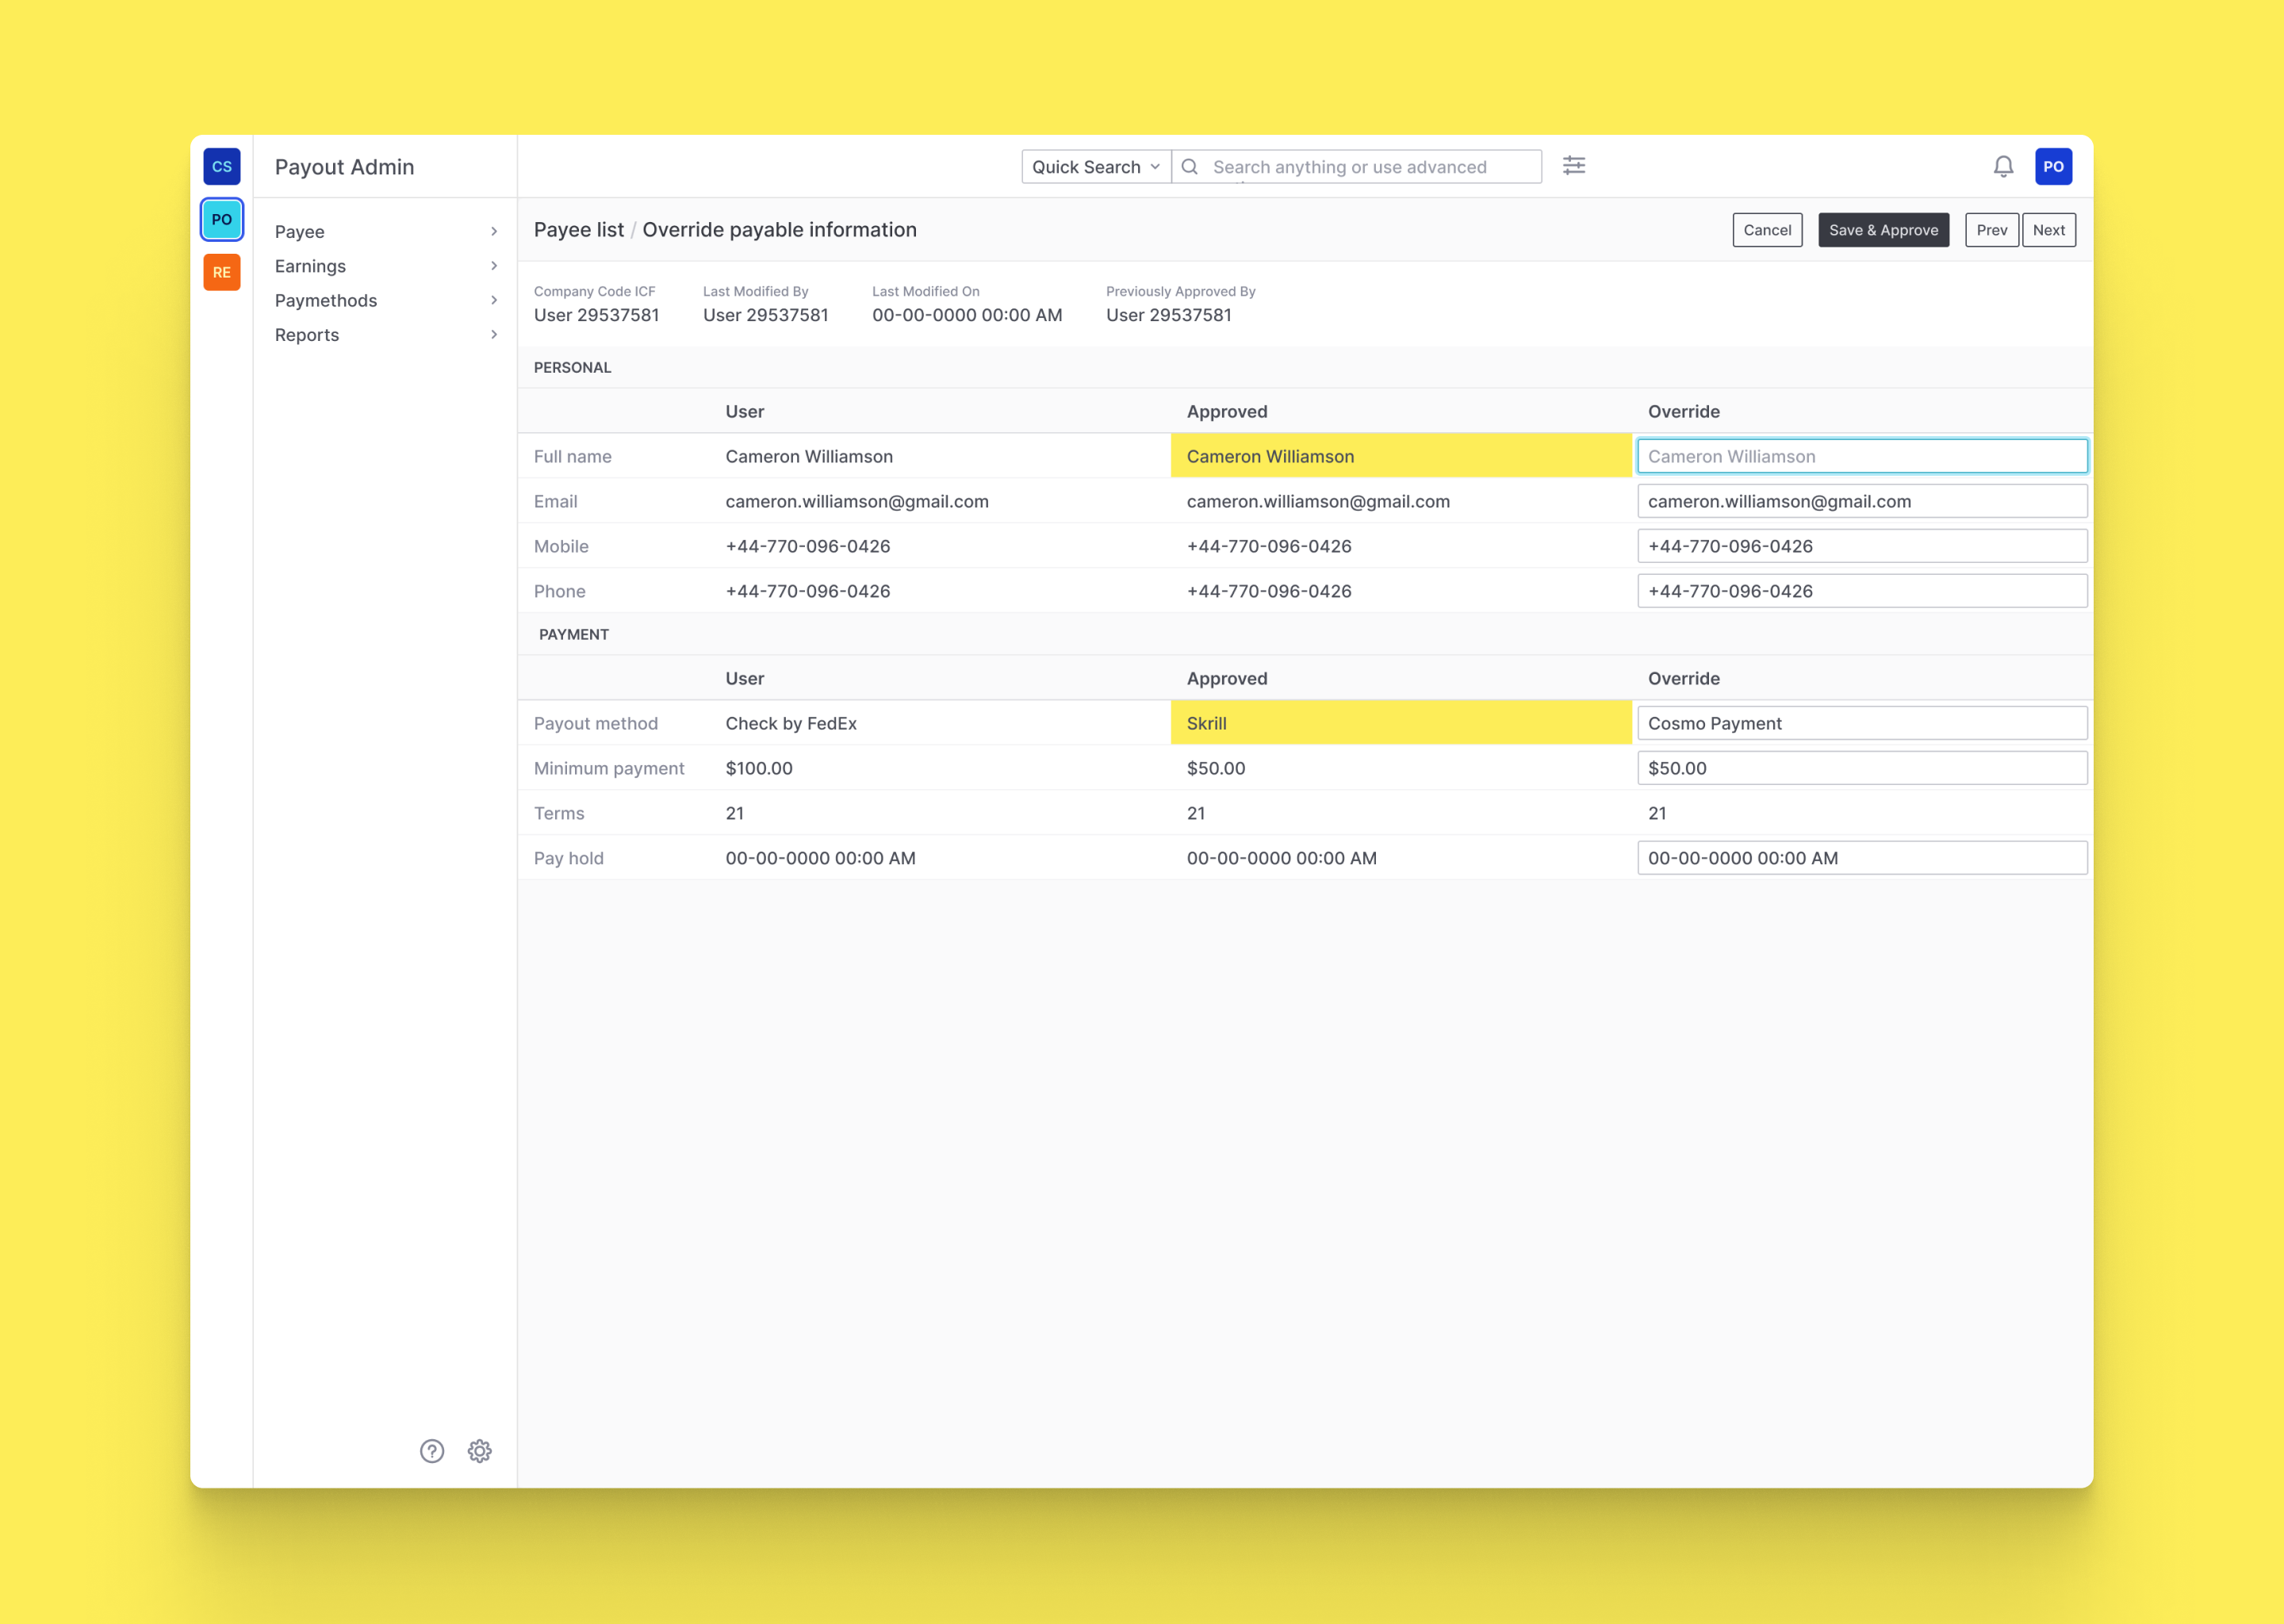Click the PO user avatar top right
Viewport: 2284px width, 1624px height.
point(2053,167)
